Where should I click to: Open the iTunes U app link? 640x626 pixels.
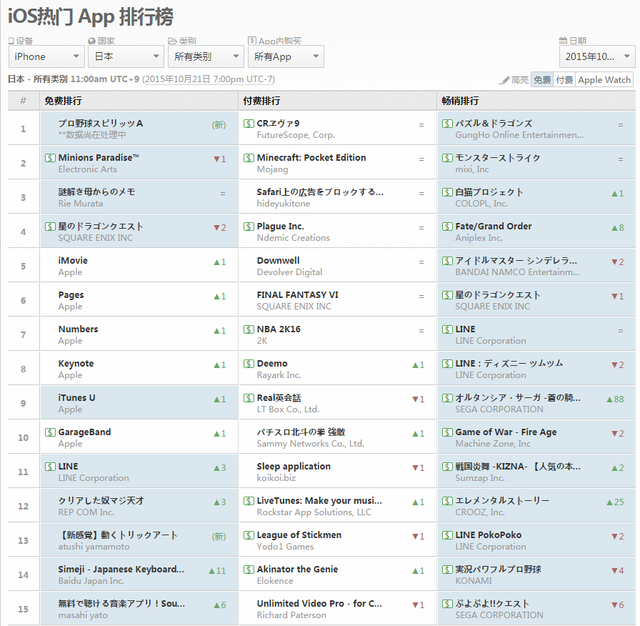pyautogui.click(x=77, y=397)
